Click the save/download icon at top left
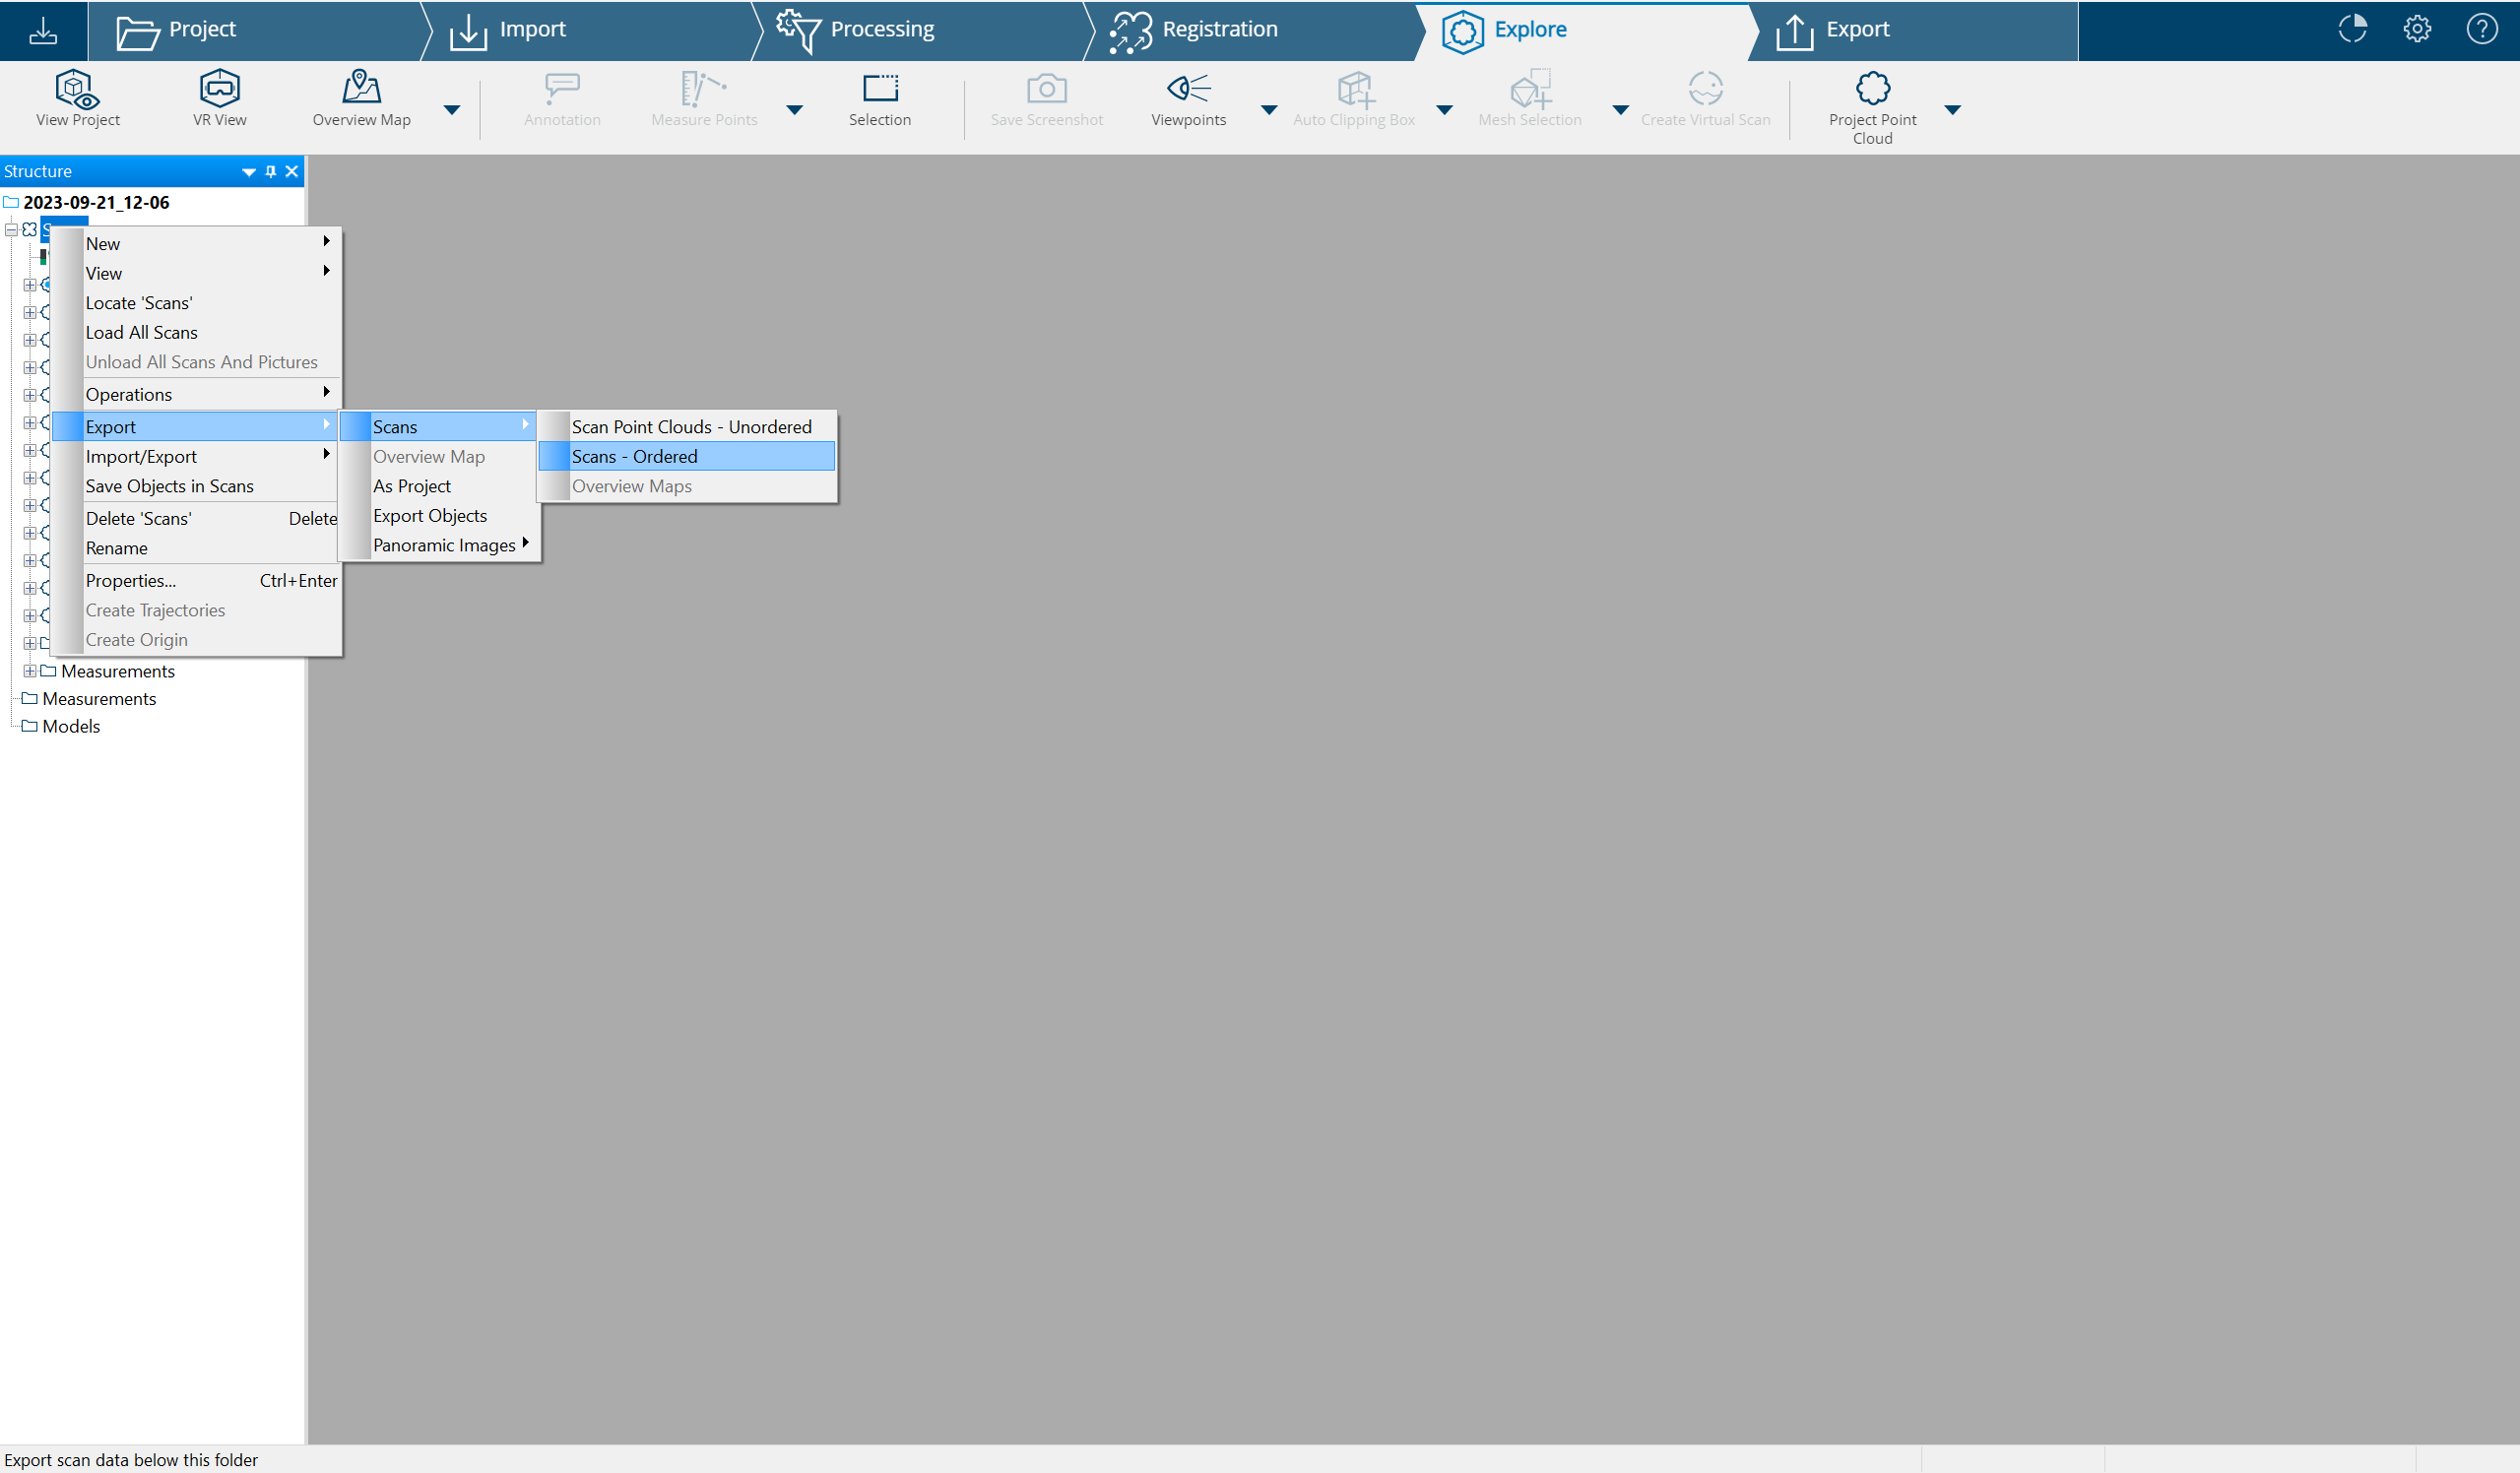This screenshot has width=2520, height=1473. [x=43, y=30]
